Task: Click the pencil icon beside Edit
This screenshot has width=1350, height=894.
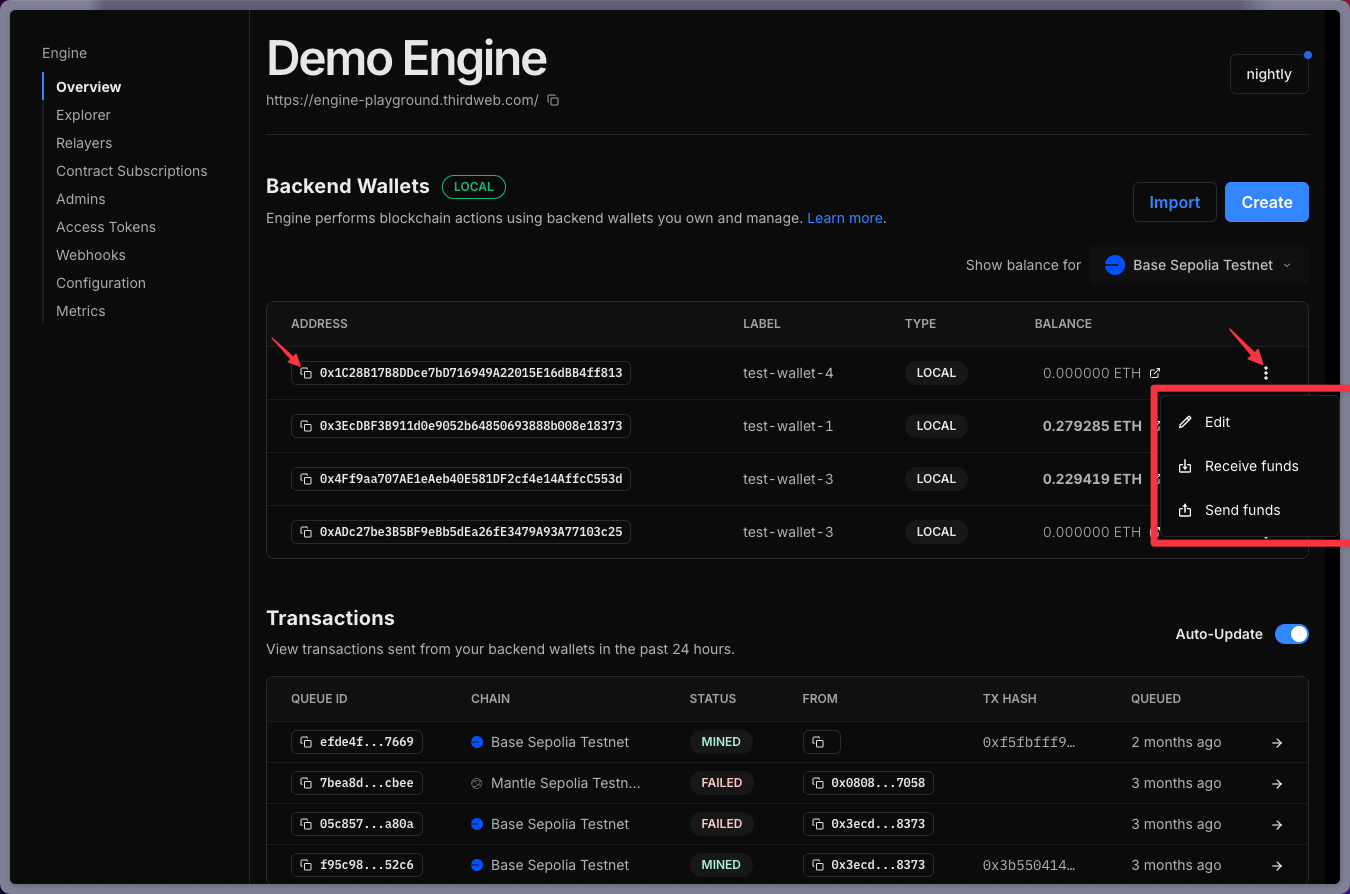Action: click(x=1185, y=422)
